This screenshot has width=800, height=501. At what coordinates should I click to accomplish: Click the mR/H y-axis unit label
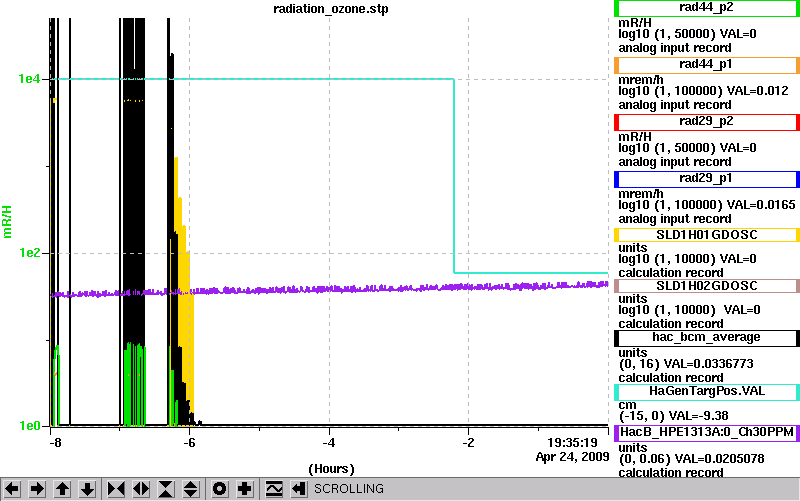7,221
